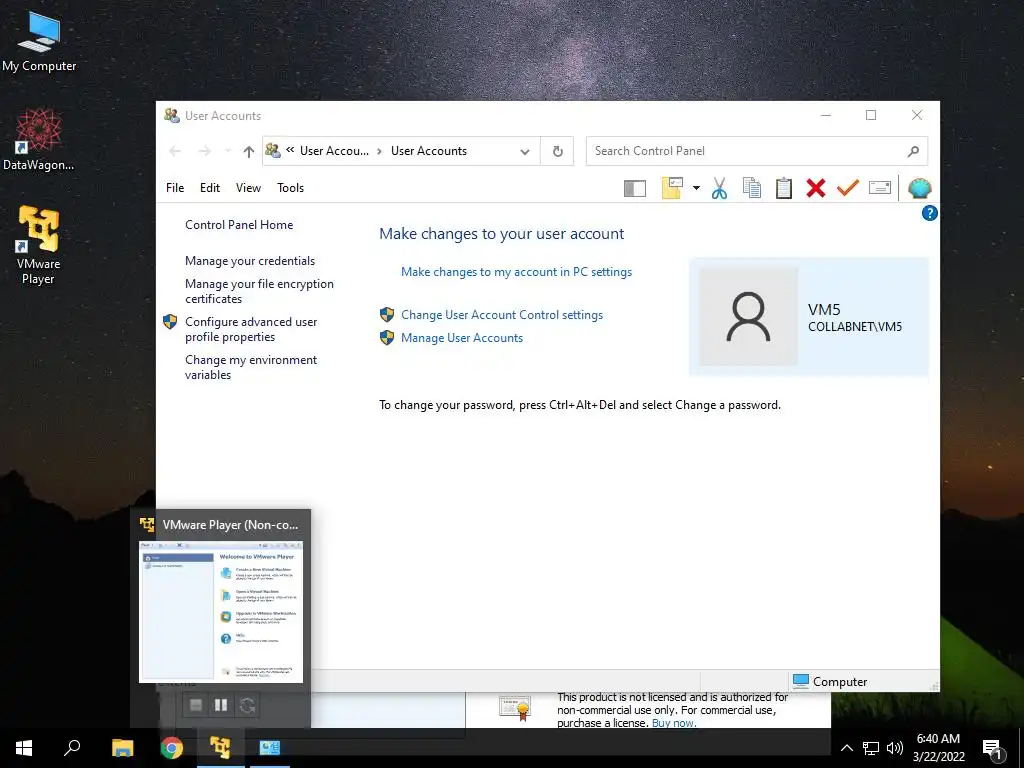Screen dimensions: 1024x768
Task: Click the Search Control Panel field
Action: tap(756, 151)
